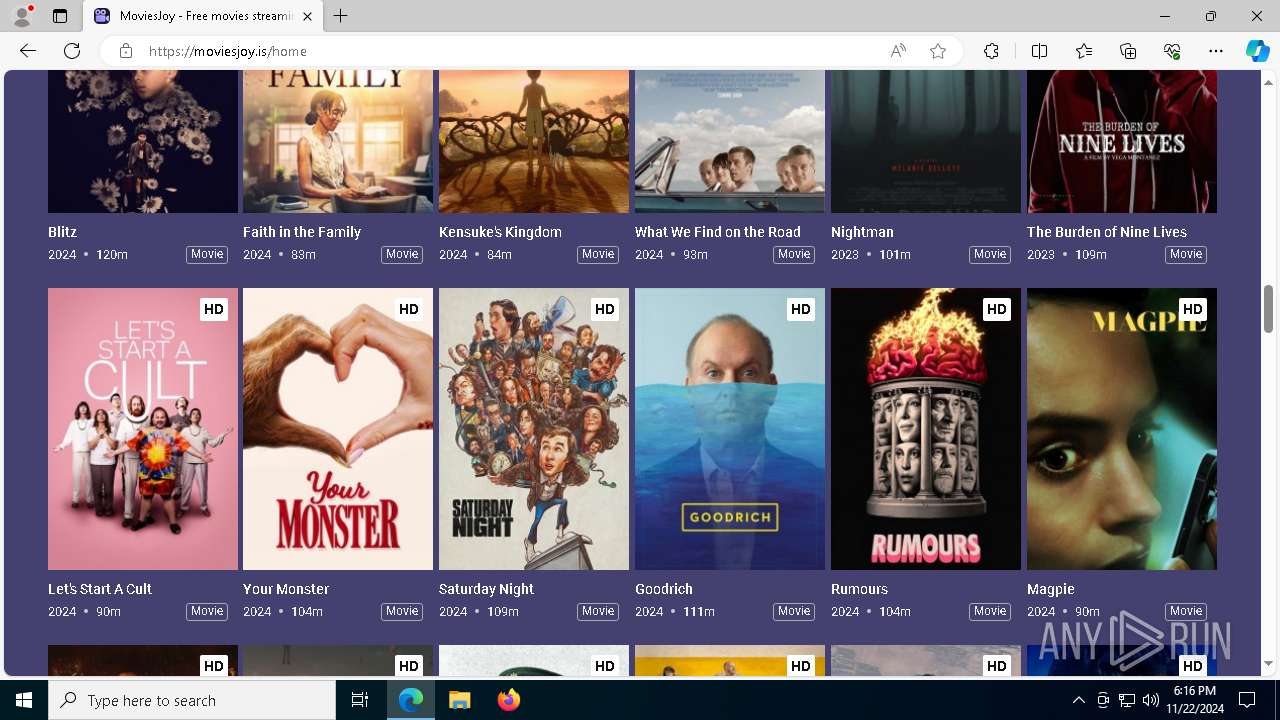Click Goodrich title text
The width and height of the screenshot is (1280, 720).
pos(664,589)
